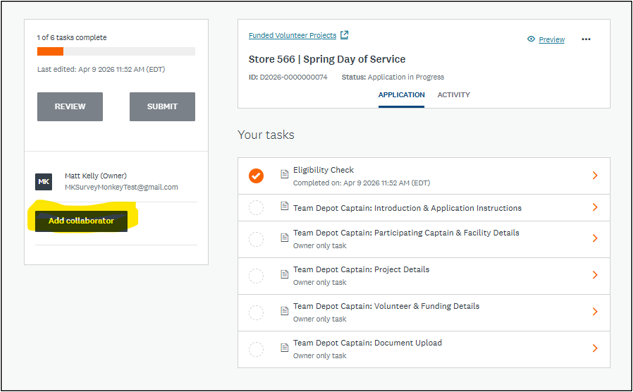Screen dimensions: 633x392
Task: Click the orange task progress bar
Action: (x=50, y=51)
